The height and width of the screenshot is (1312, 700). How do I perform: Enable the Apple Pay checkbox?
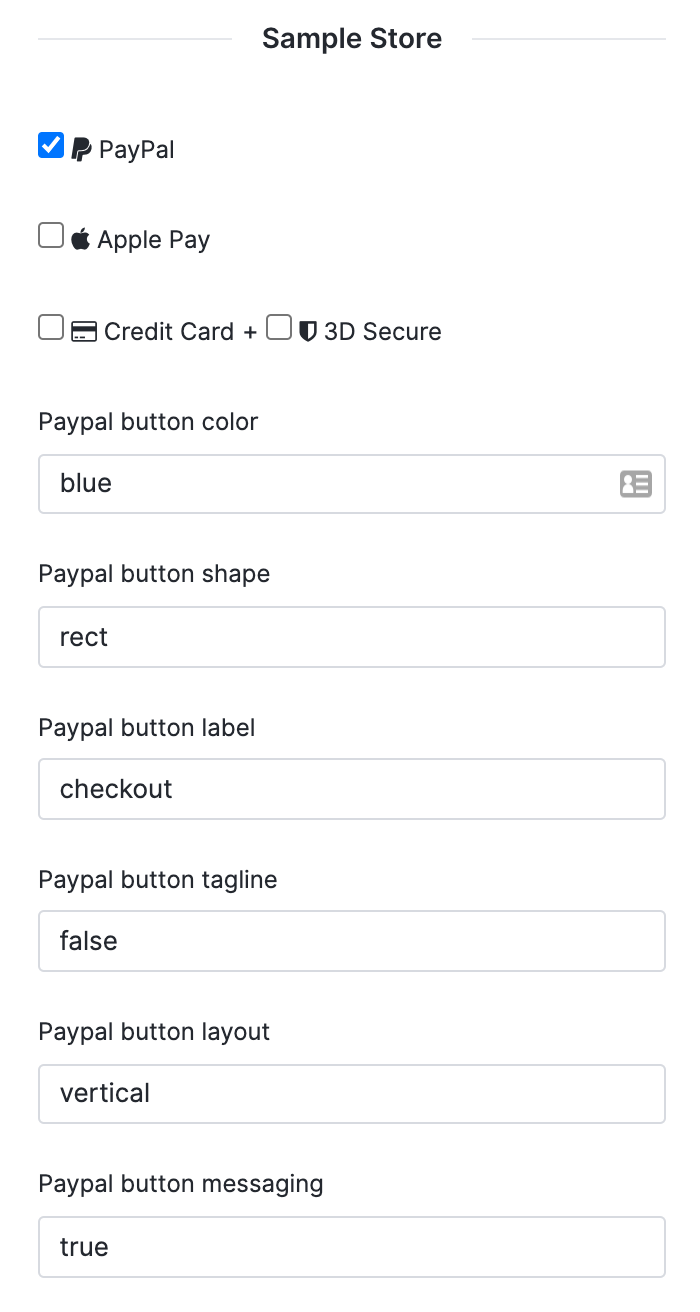[51, 236]
